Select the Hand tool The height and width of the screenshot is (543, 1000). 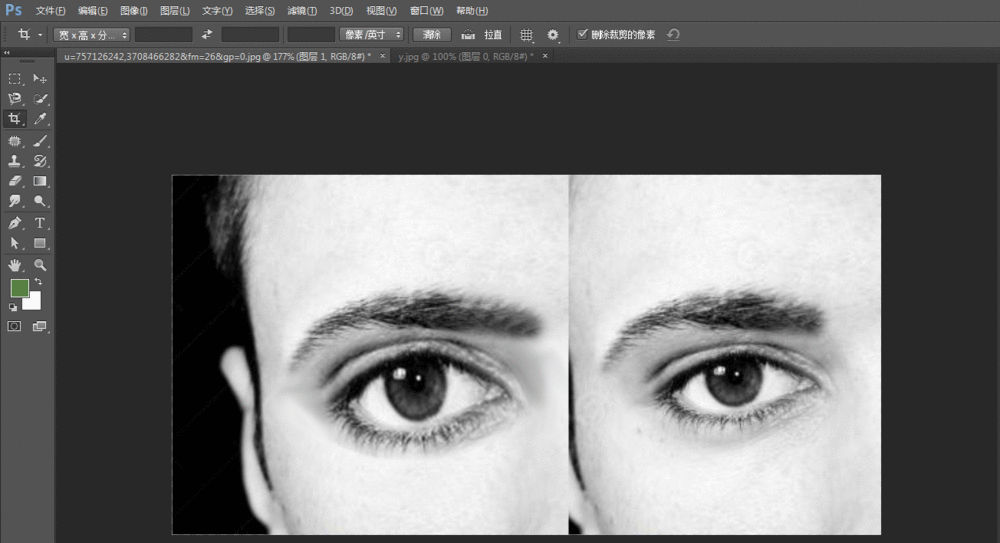pyautogui.click(x=15, y=265)
